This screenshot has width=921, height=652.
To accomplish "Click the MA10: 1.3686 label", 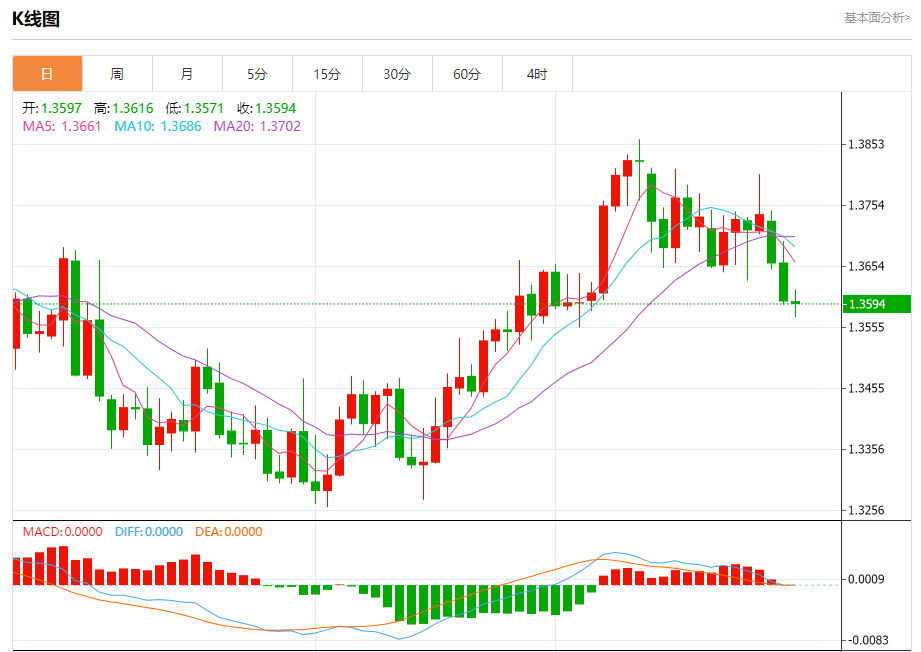I will tap(157, 126).
